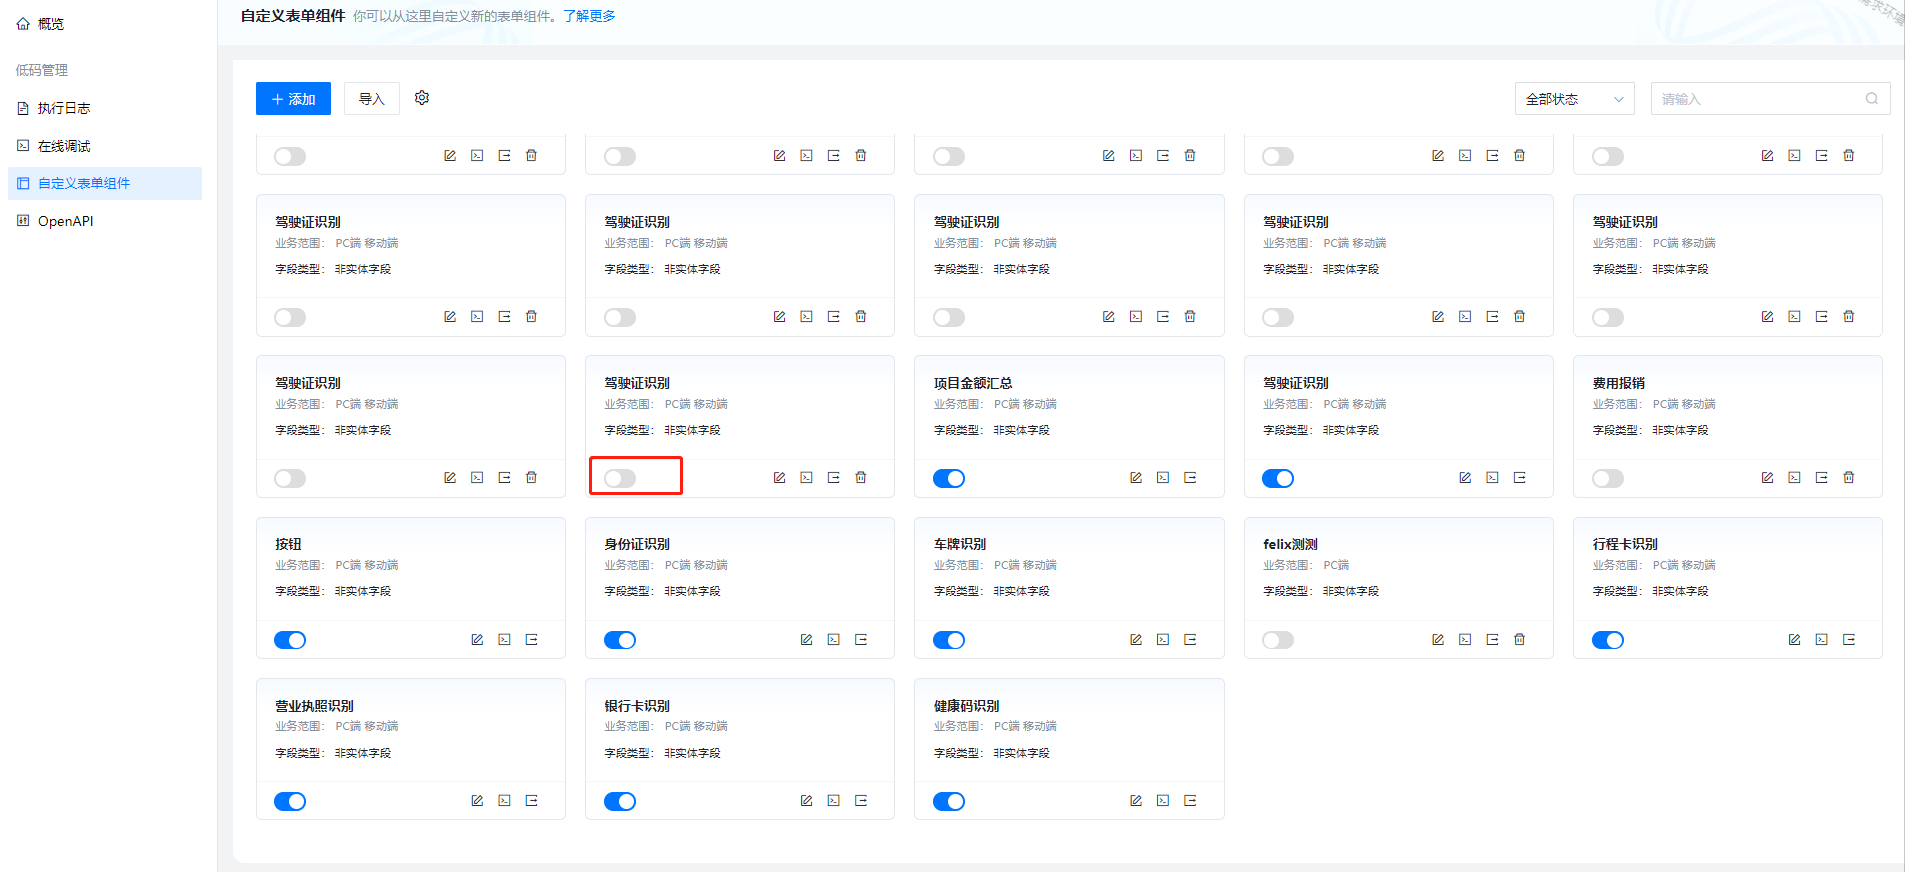The width and height of the screenshot is (1906, 872).
Task: Open the 全部状态 status dropdown
Action: 1574,99
